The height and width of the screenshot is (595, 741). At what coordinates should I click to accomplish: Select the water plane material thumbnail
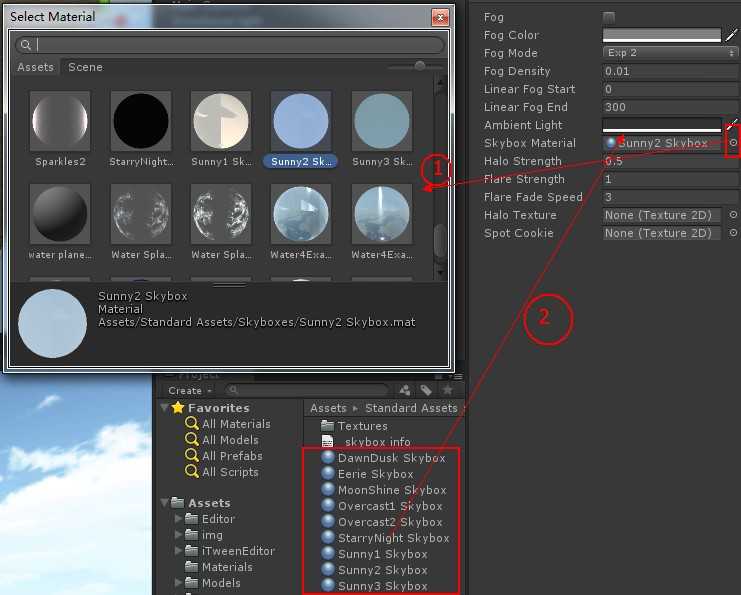60,214
